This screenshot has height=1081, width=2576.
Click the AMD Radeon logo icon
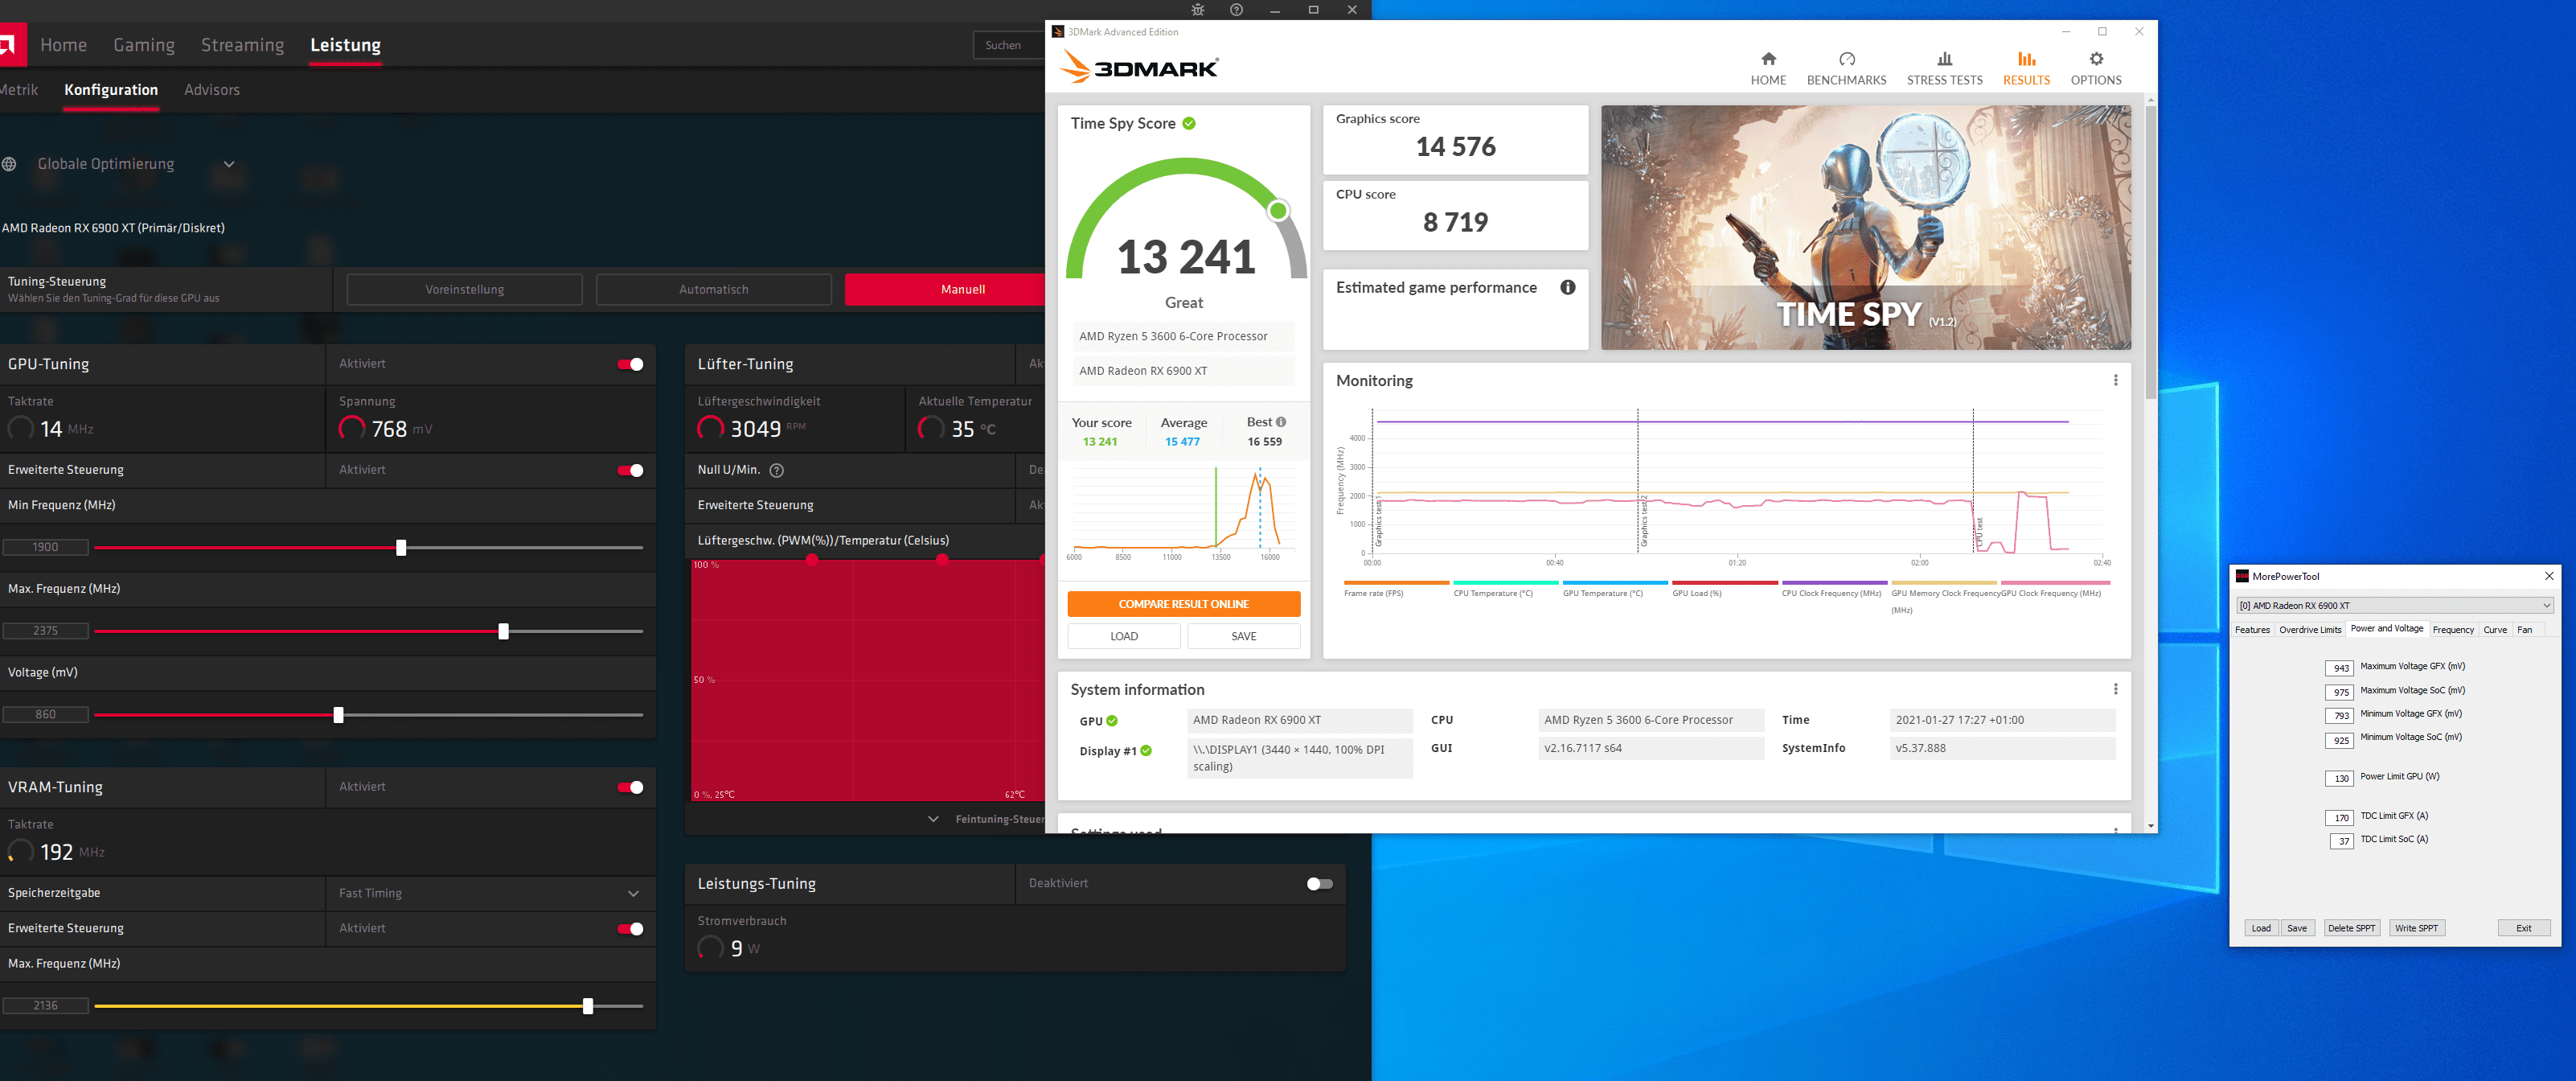click(x=10, y=45)
